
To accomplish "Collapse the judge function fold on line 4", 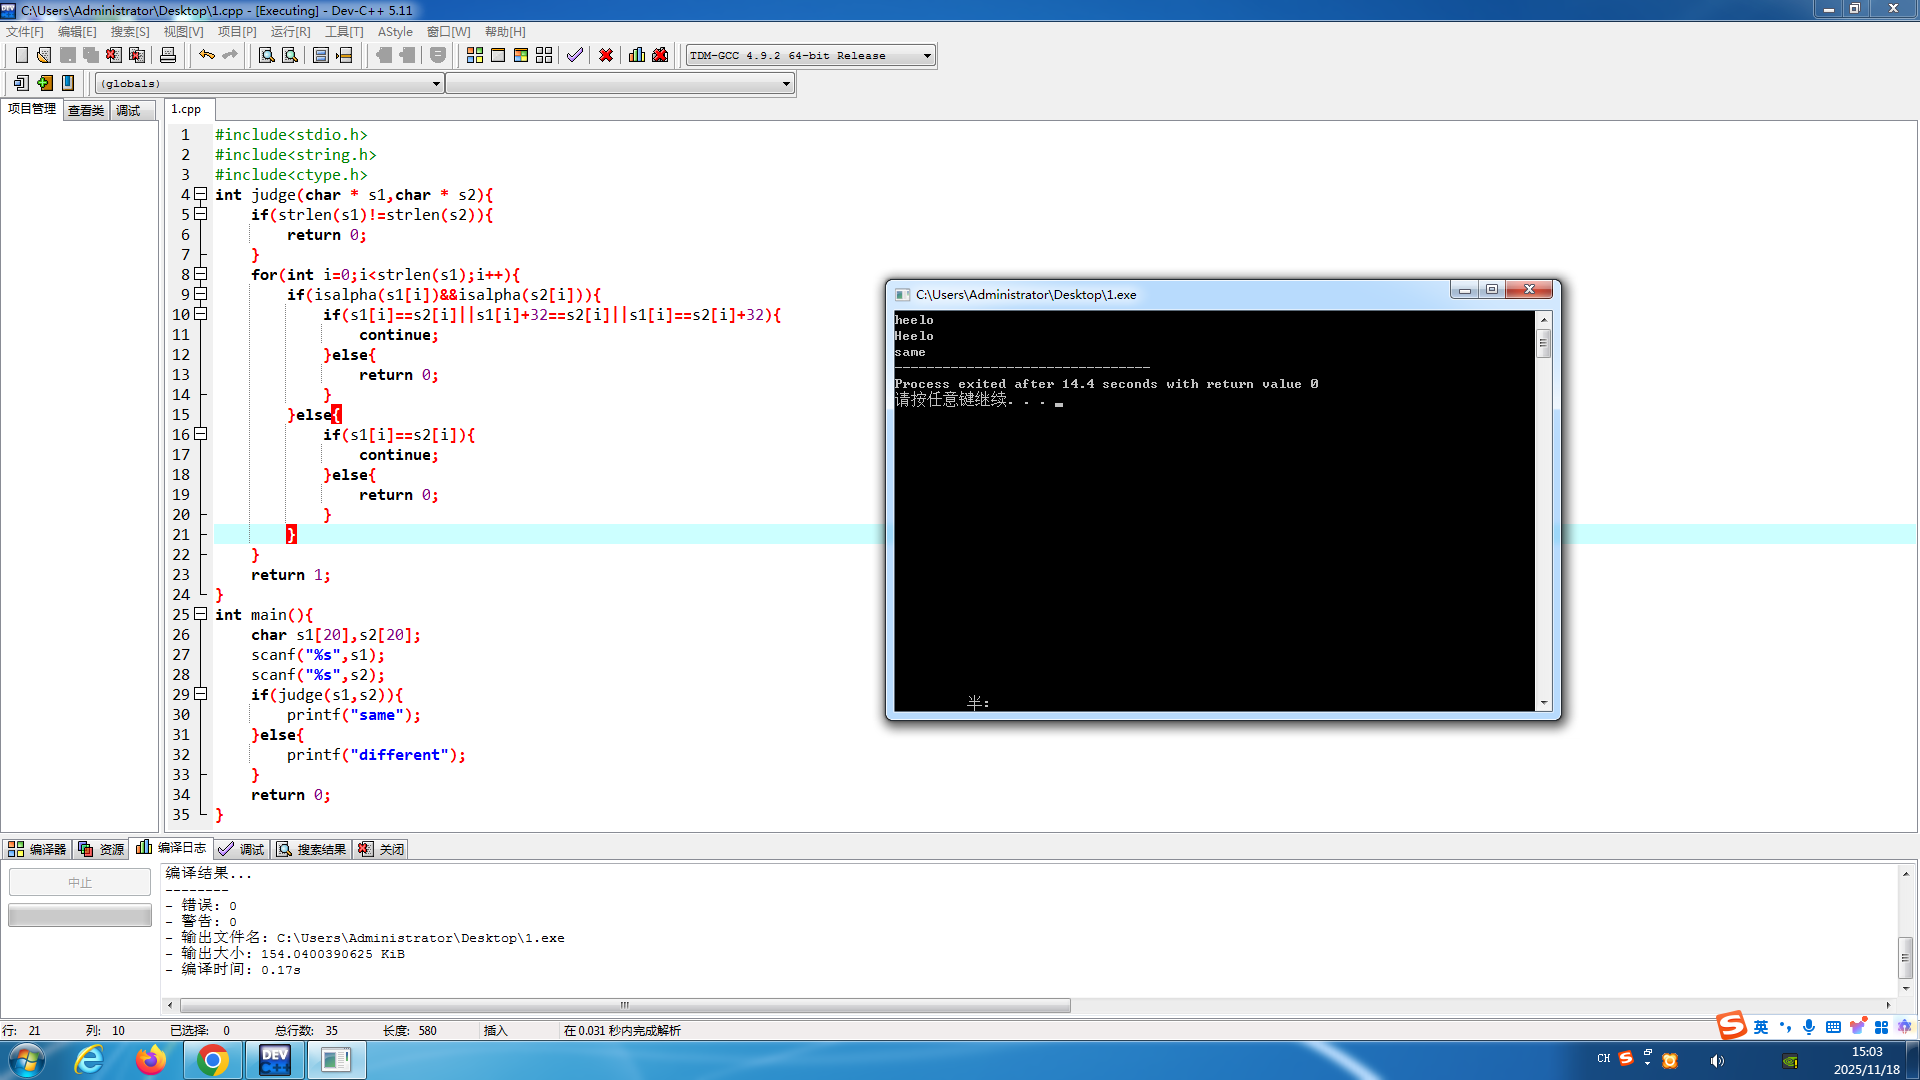I will coord(200,194).
